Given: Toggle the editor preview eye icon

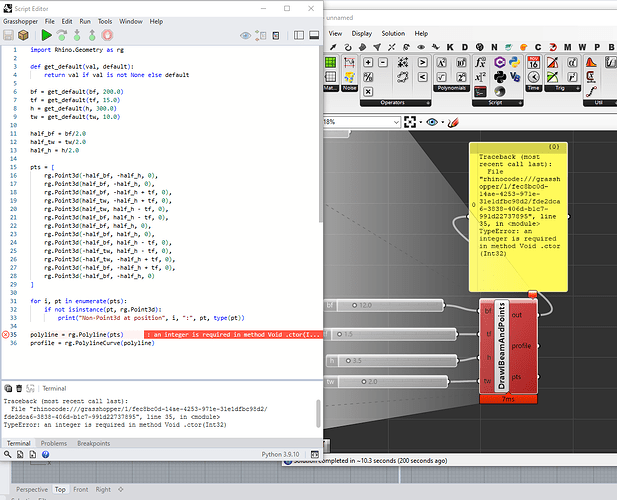Looking at the screenshot, I should [x=247, y=35].
